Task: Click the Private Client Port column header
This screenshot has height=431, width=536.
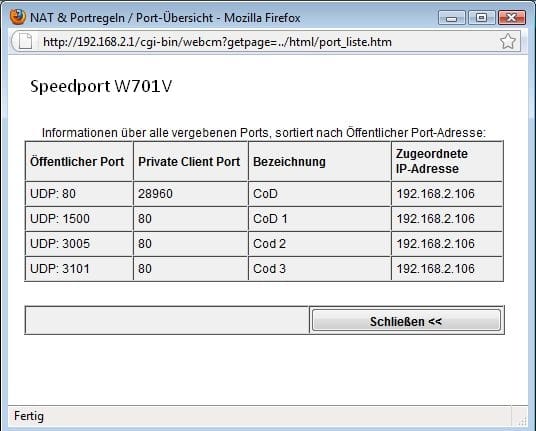Action: 190,161
